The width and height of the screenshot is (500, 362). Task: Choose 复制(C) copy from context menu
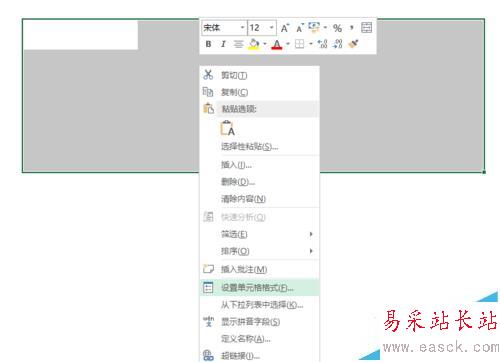coord(259,92)
